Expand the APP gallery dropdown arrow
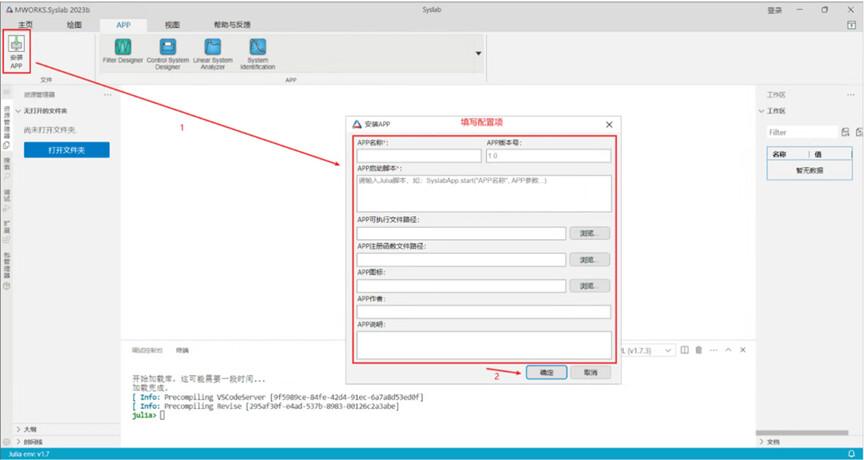Viewport: 864px width, 460px height. [478, 53]
